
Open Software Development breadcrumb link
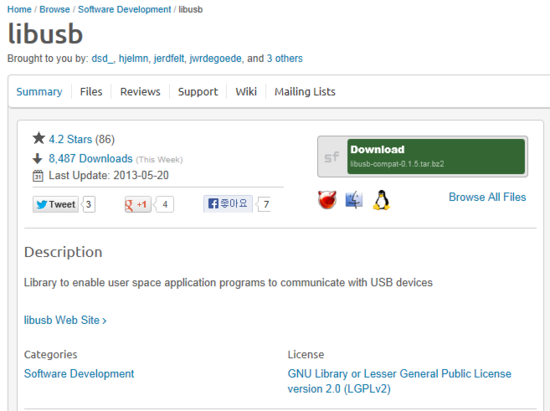click(x=125, y=9)
